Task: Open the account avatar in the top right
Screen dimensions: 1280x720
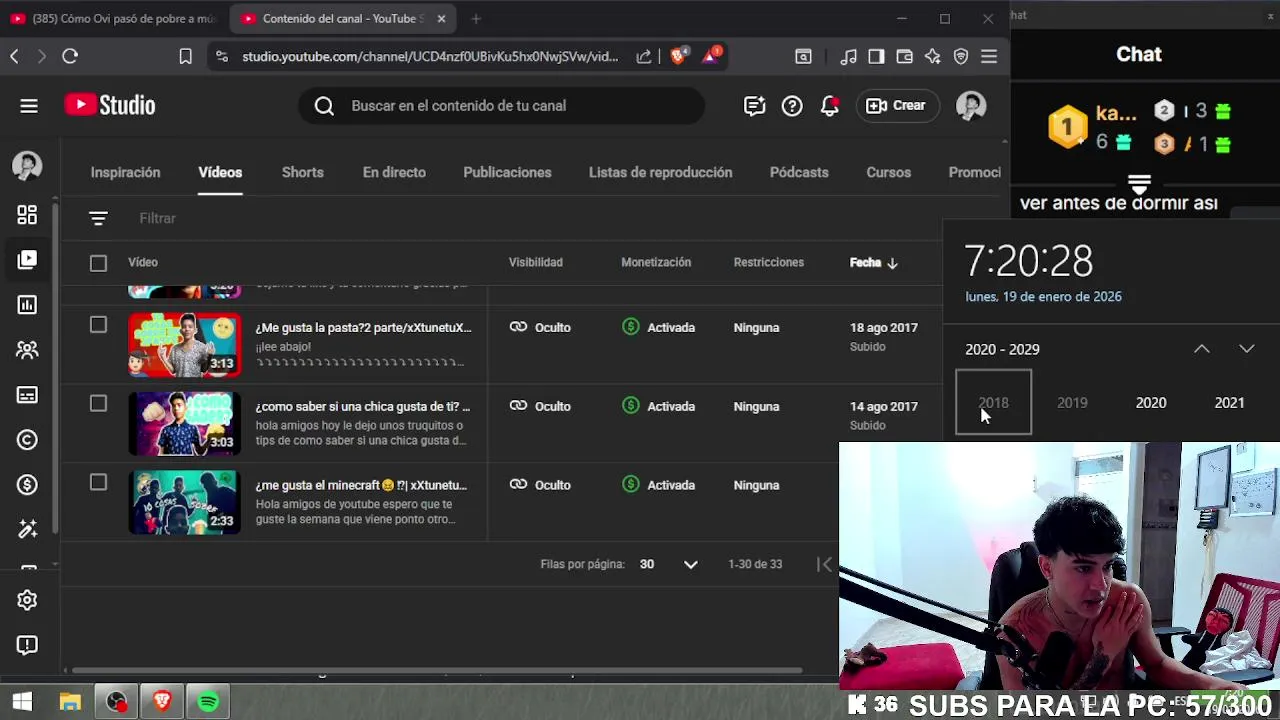Action: [x=971, y=105]
